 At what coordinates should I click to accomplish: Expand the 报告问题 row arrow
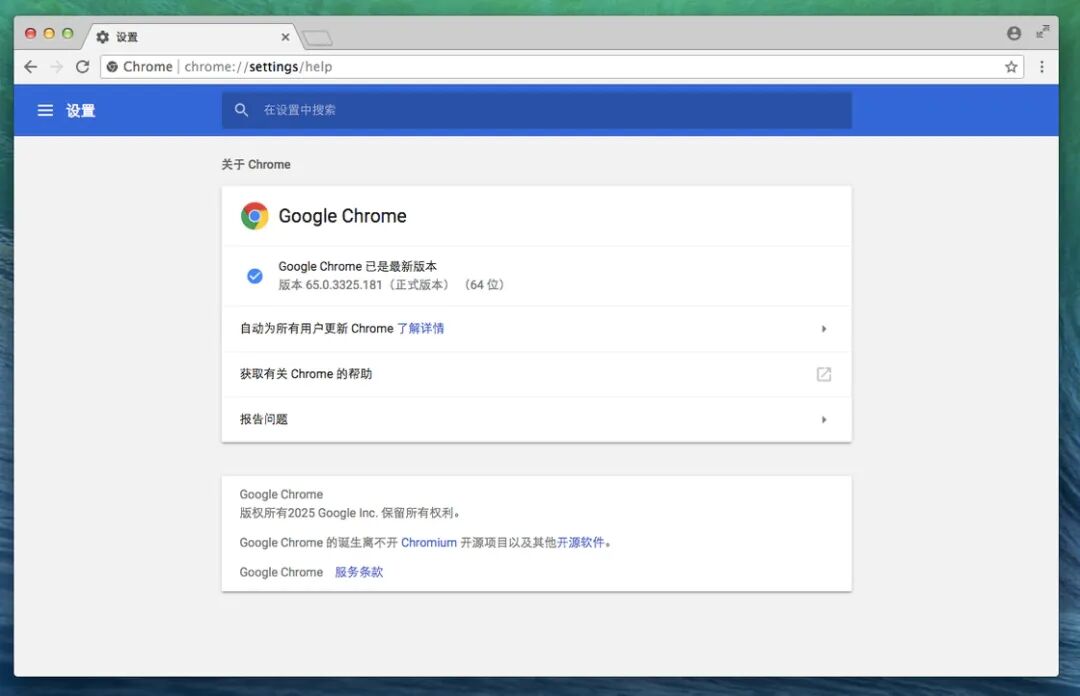824,420
